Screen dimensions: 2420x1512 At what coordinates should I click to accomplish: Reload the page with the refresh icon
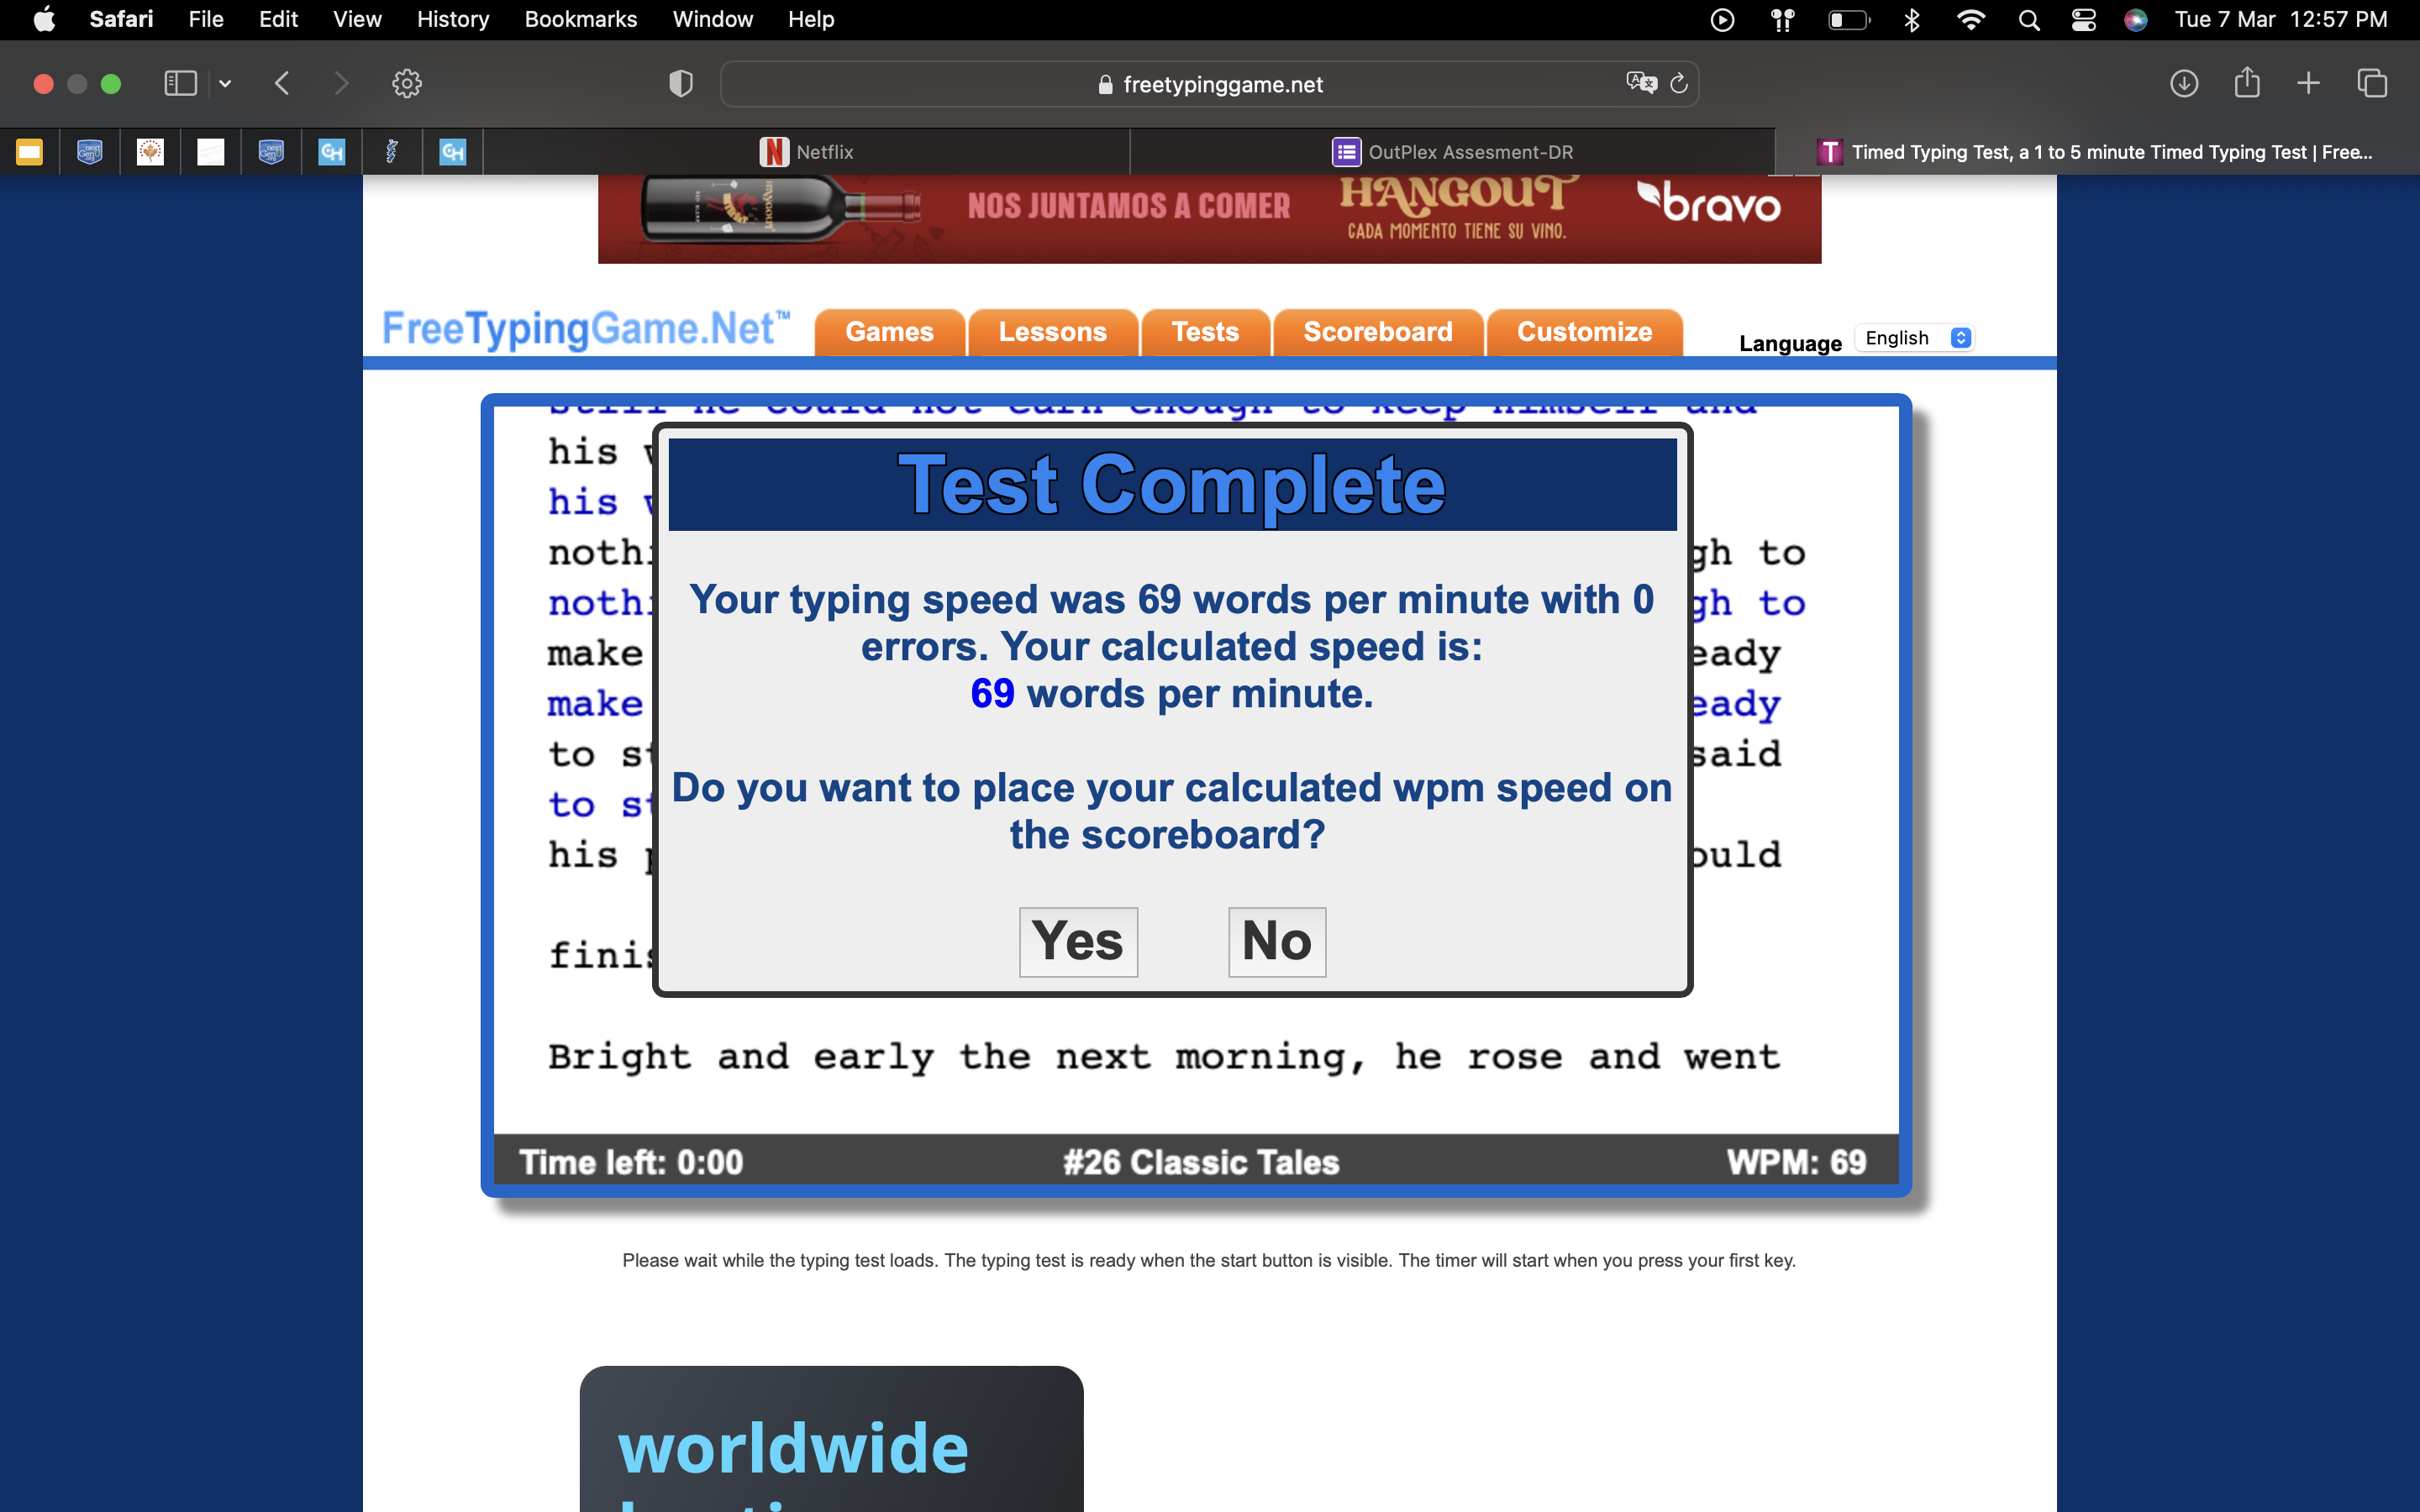point(1679,83)
